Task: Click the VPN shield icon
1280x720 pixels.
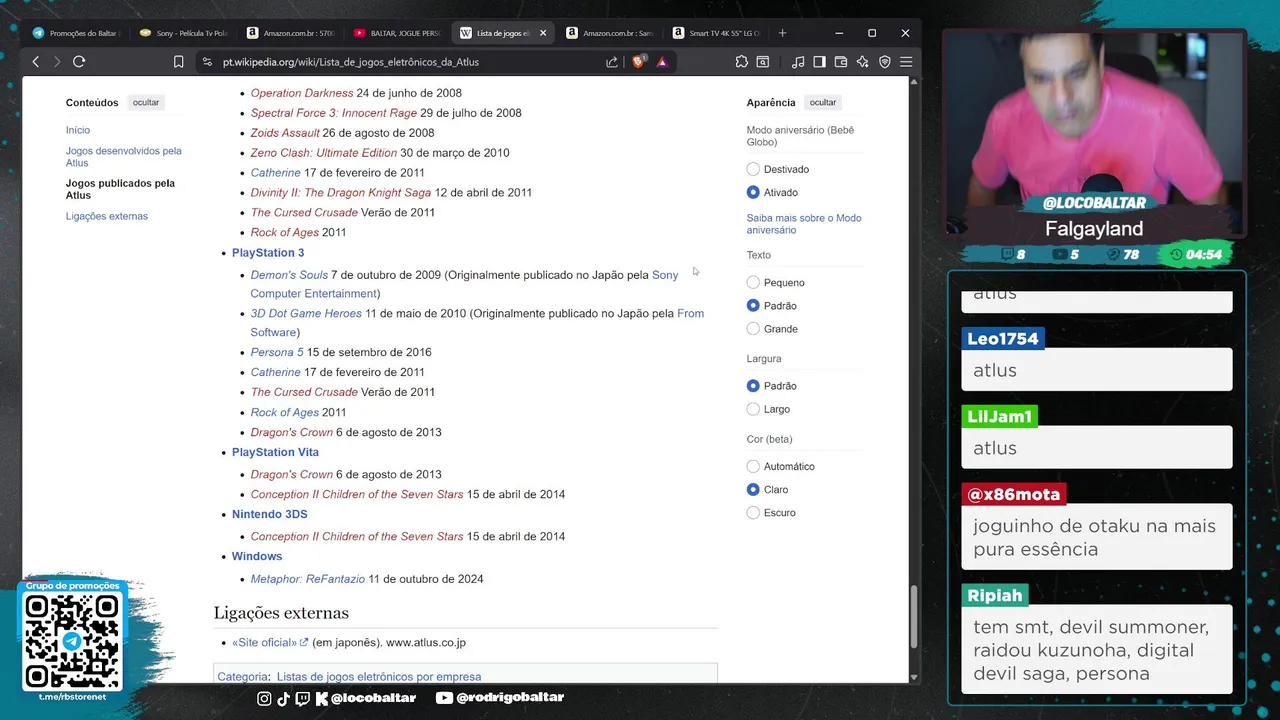Action: click(885, 62)
